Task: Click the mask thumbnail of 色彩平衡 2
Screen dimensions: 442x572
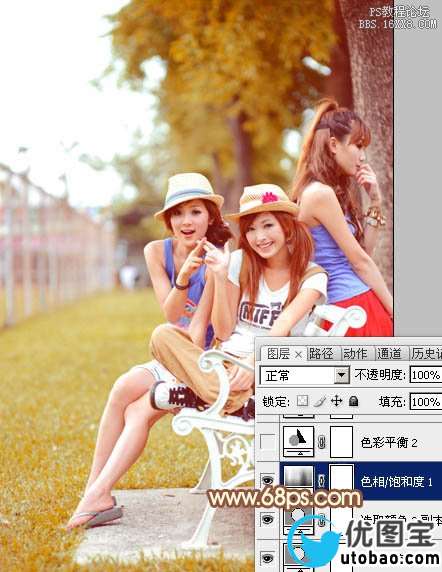Action: (342, 442)
